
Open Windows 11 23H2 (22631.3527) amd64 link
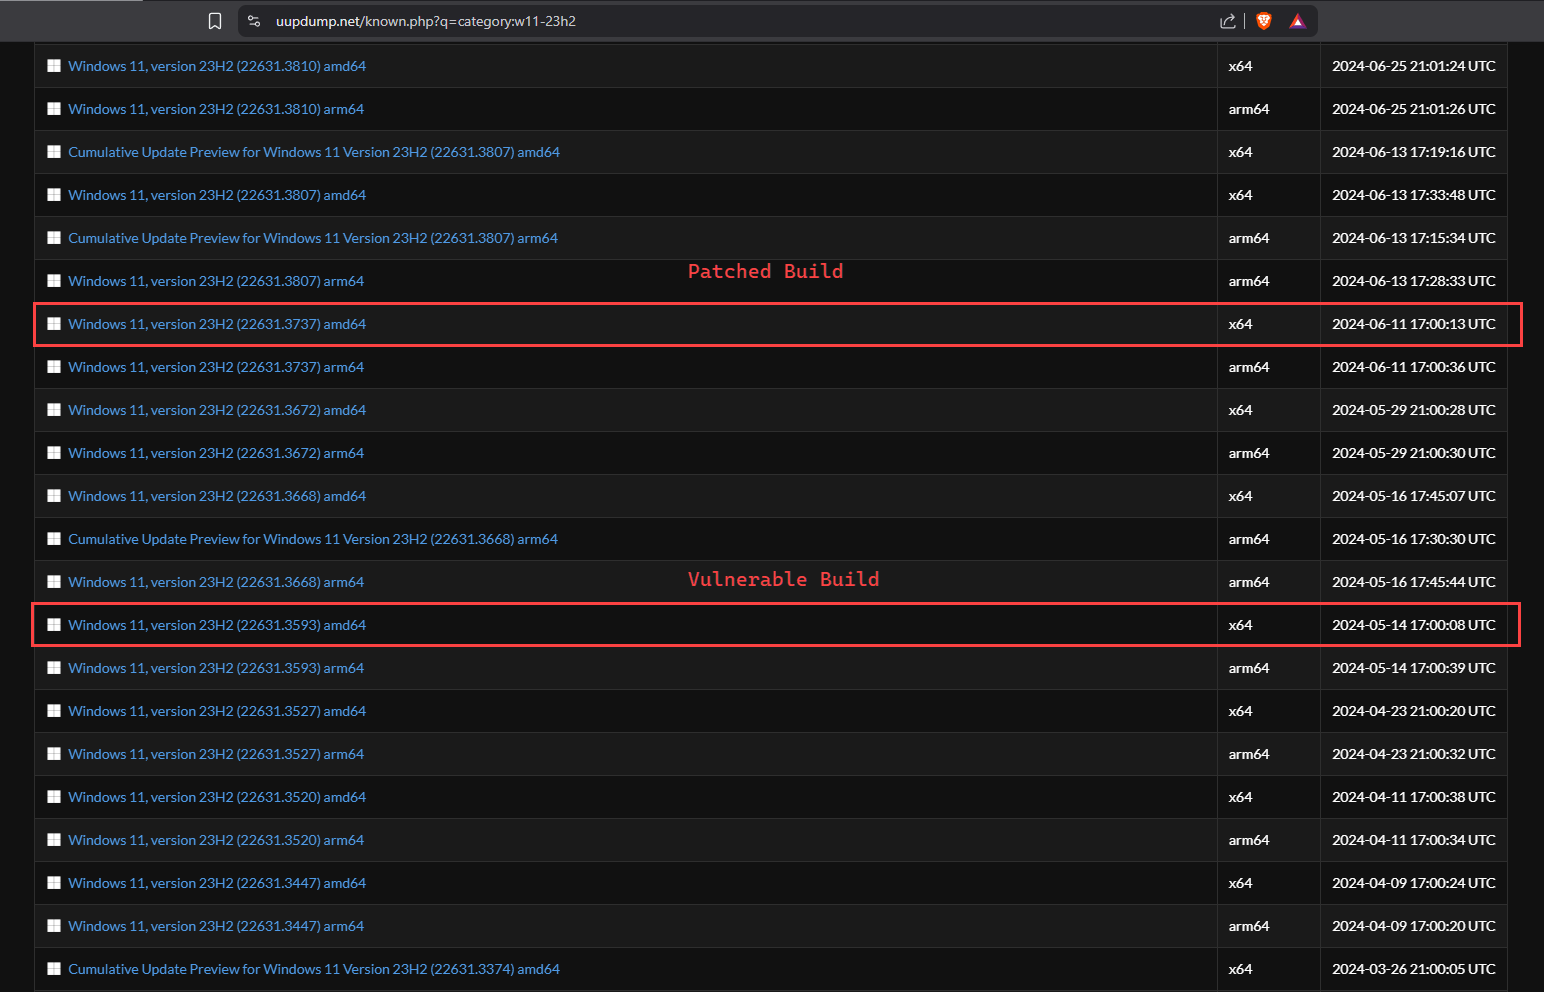coord(217,711)
